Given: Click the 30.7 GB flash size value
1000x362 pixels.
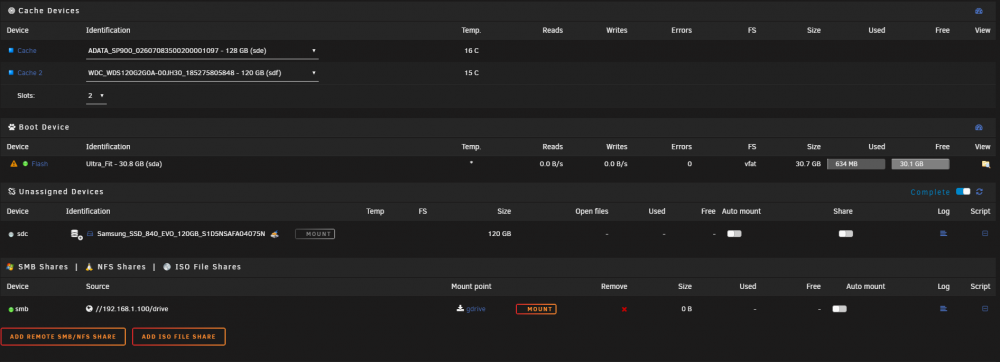Looking at the screenshot, I should [x=808, y=164].
